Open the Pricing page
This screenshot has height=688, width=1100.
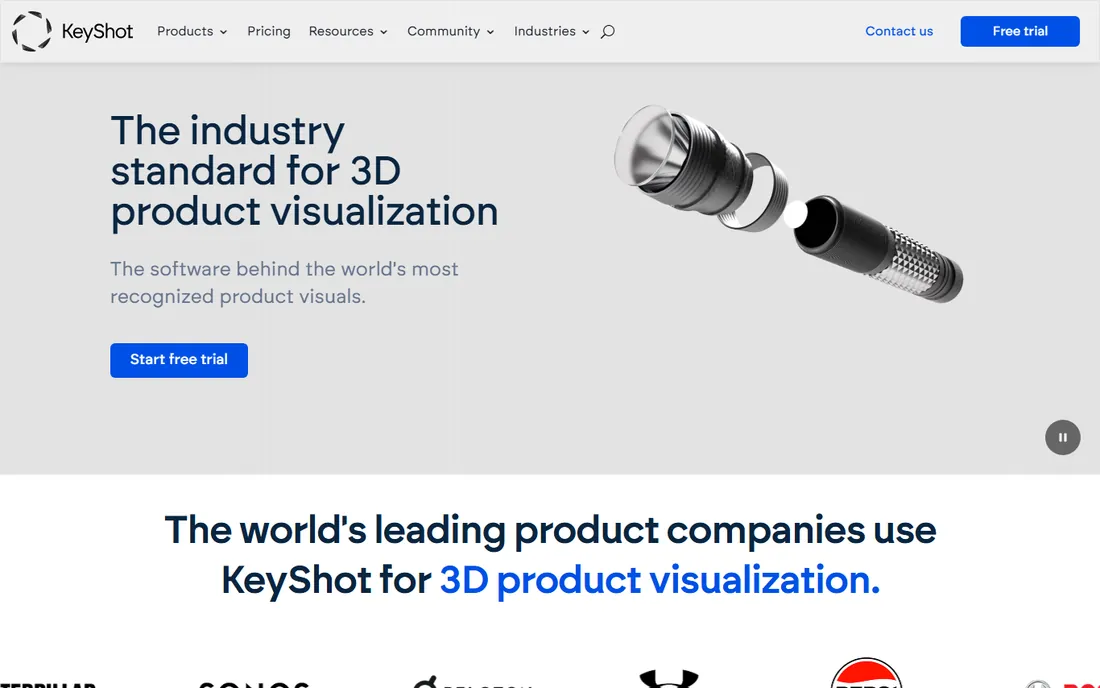point(269,32)
